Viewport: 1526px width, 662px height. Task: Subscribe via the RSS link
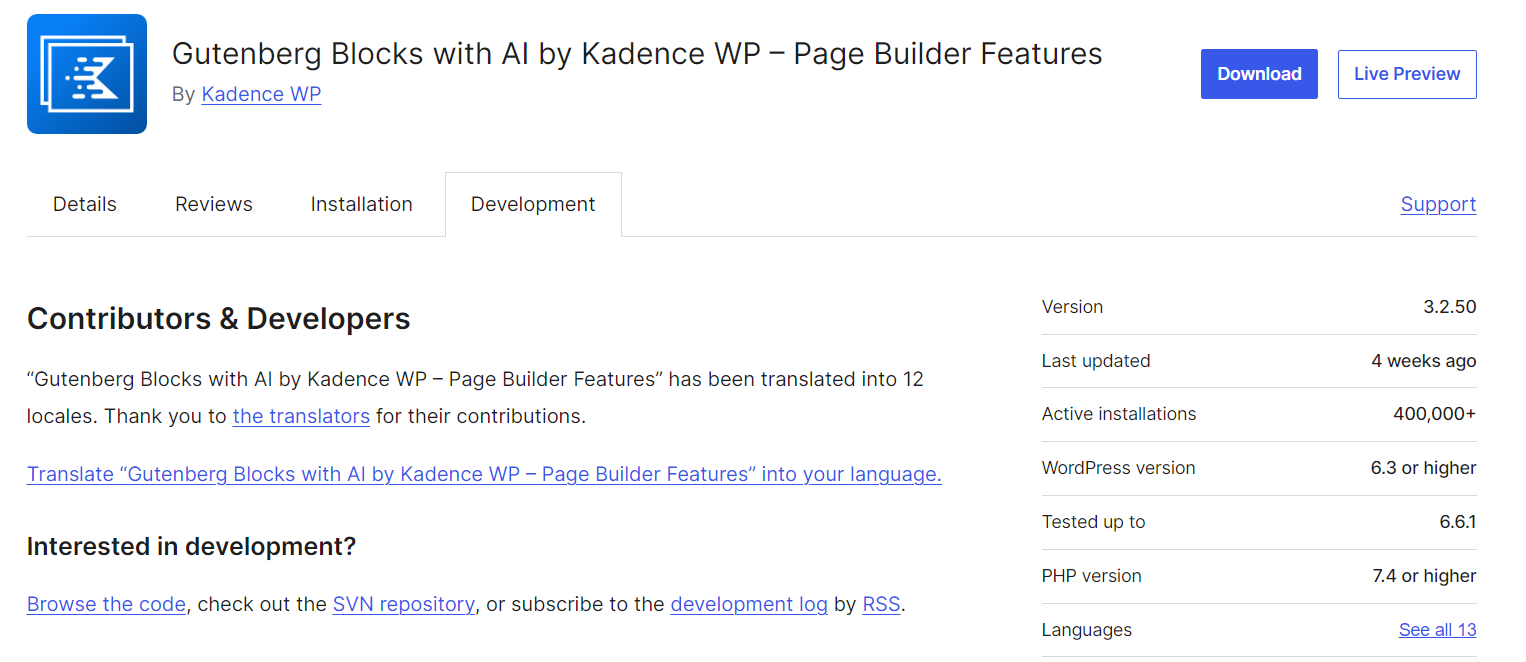pyautogui.click(x=881, y=604)
